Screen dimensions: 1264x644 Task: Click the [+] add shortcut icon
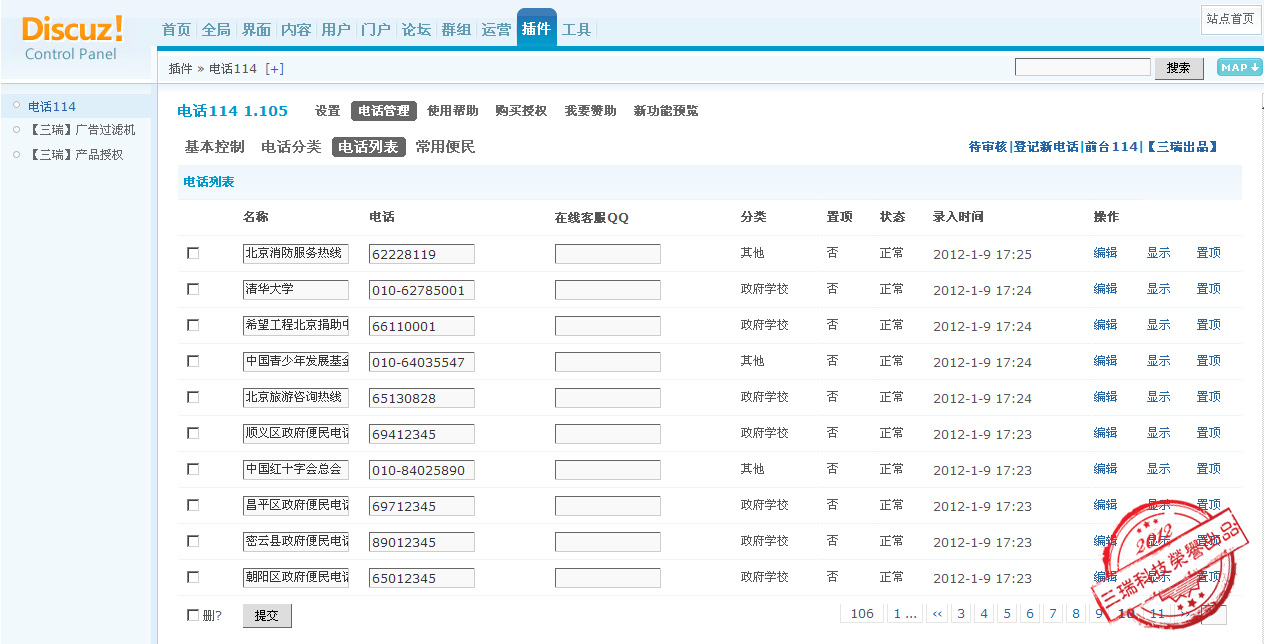click(274, 69)
